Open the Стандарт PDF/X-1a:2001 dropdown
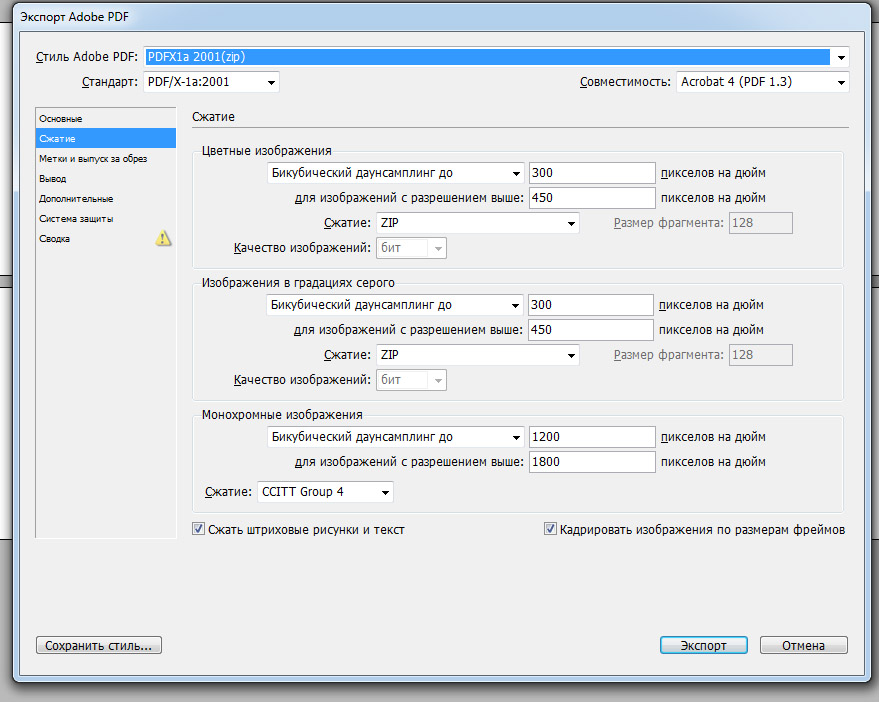The image size is (879, 702). point(211,82)
